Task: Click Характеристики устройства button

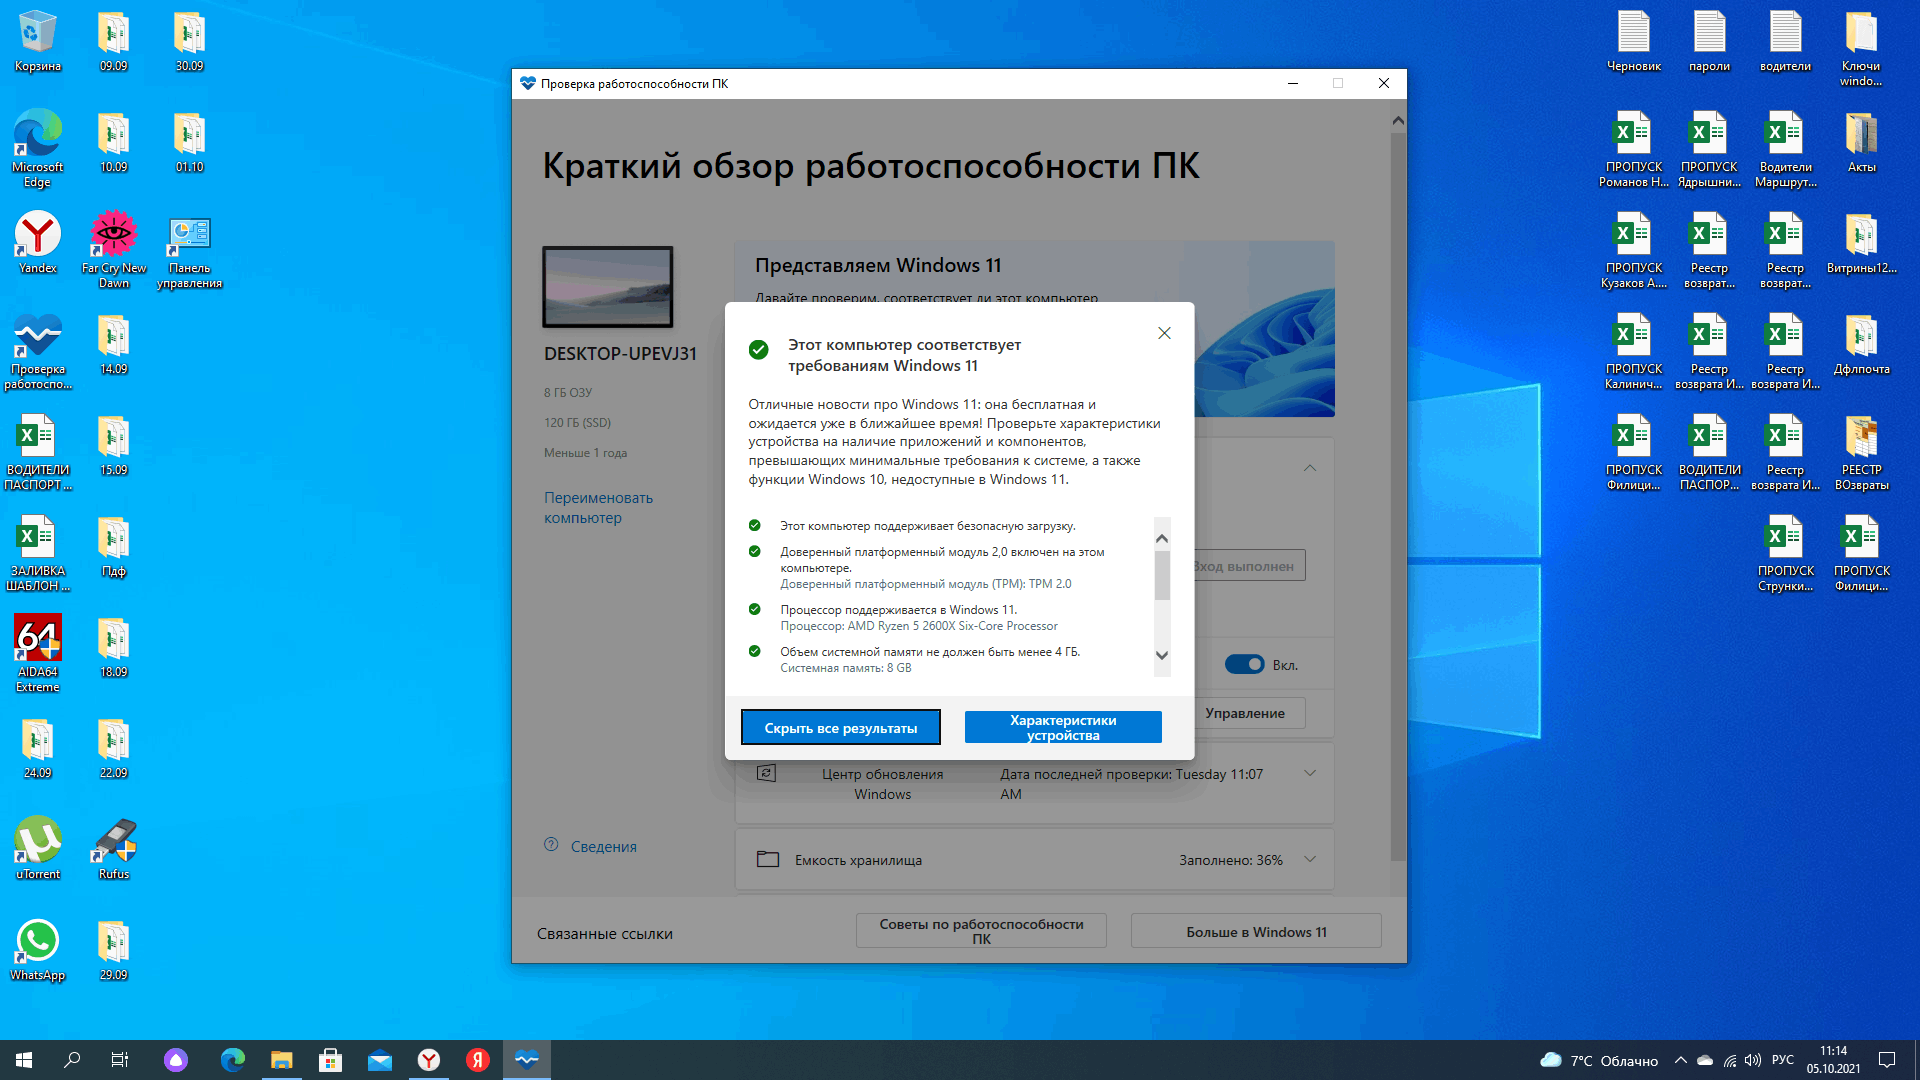Action: [x=1063, y=727]
